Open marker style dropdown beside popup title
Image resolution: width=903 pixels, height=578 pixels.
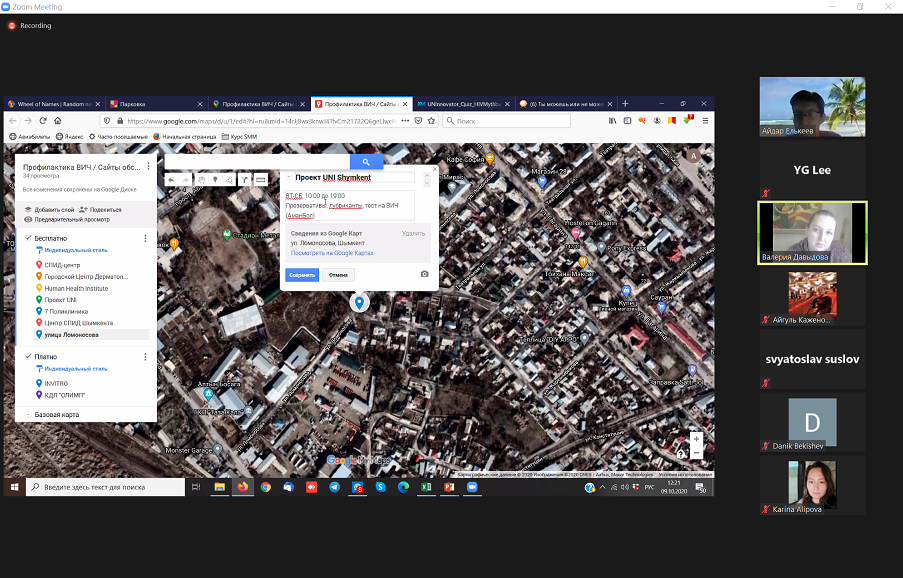tap(289, 177)
